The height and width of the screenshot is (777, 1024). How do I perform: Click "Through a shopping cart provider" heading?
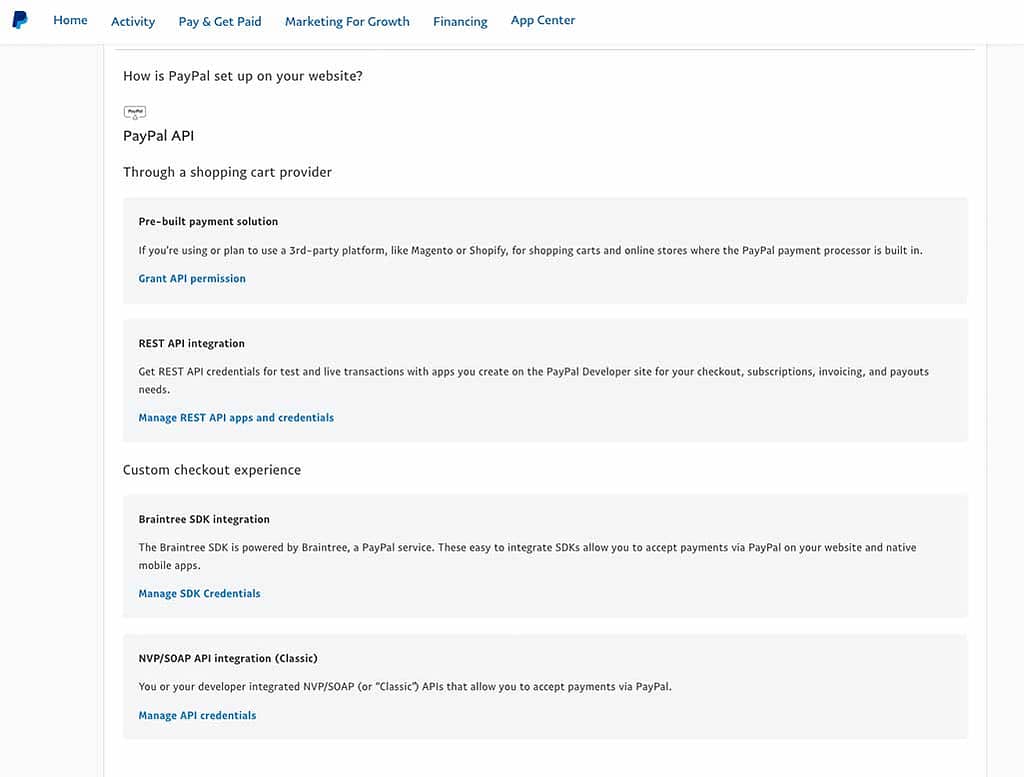tap(227, 172)
